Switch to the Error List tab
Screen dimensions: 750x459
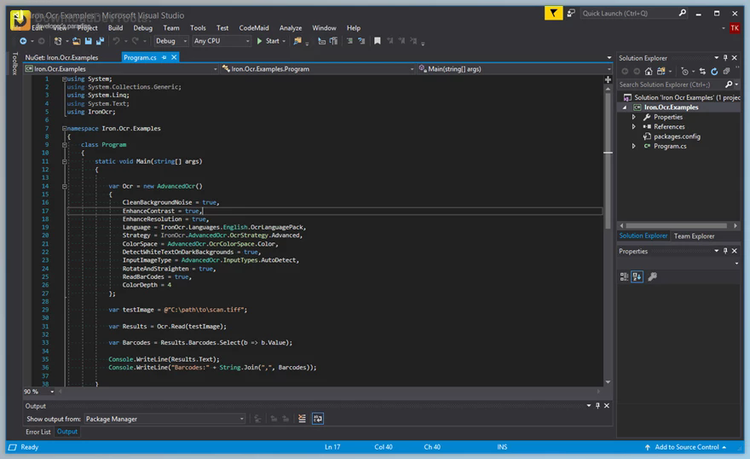click(x=38, y=432)
